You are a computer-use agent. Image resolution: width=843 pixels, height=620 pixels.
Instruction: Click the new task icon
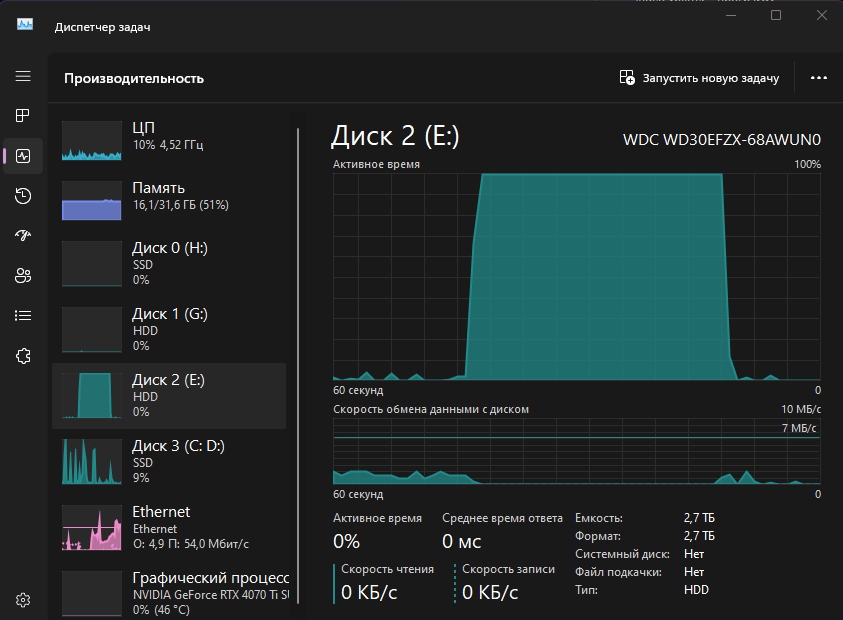tap(627, 77)
